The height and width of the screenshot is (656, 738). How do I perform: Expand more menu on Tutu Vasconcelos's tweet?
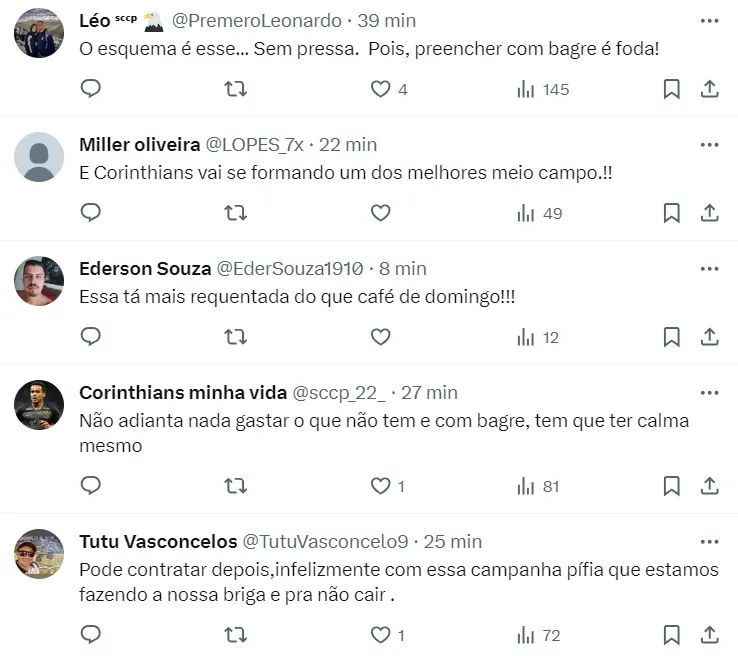pos(709,541)
